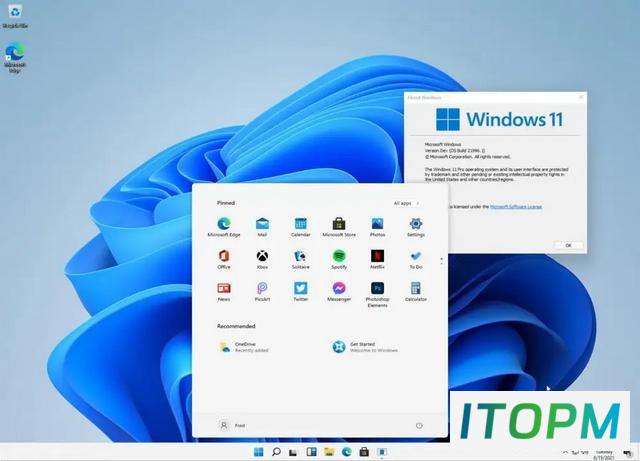Launch Solitaire

click(x=300, y=259)
